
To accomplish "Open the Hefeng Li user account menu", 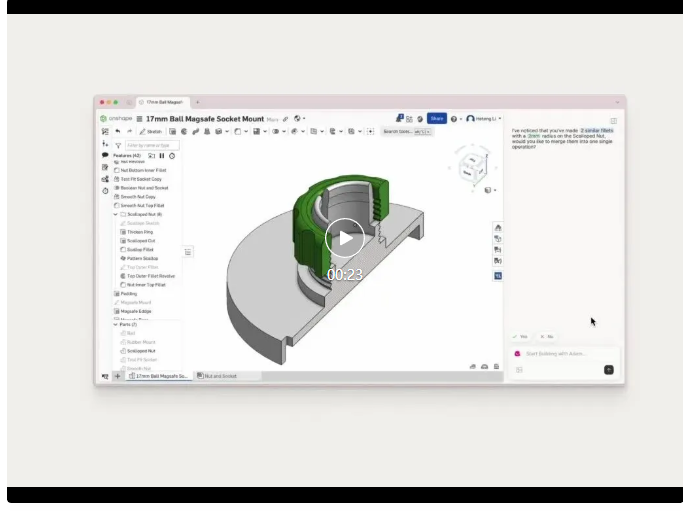I will click(x=484, y=118).
